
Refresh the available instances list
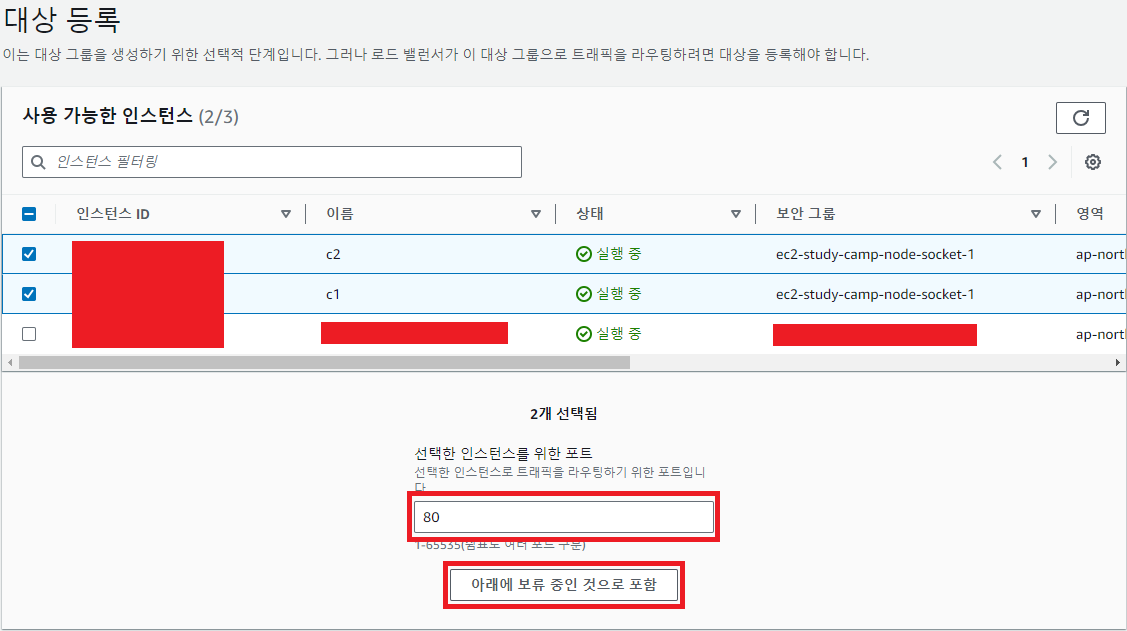[1080, 118]
